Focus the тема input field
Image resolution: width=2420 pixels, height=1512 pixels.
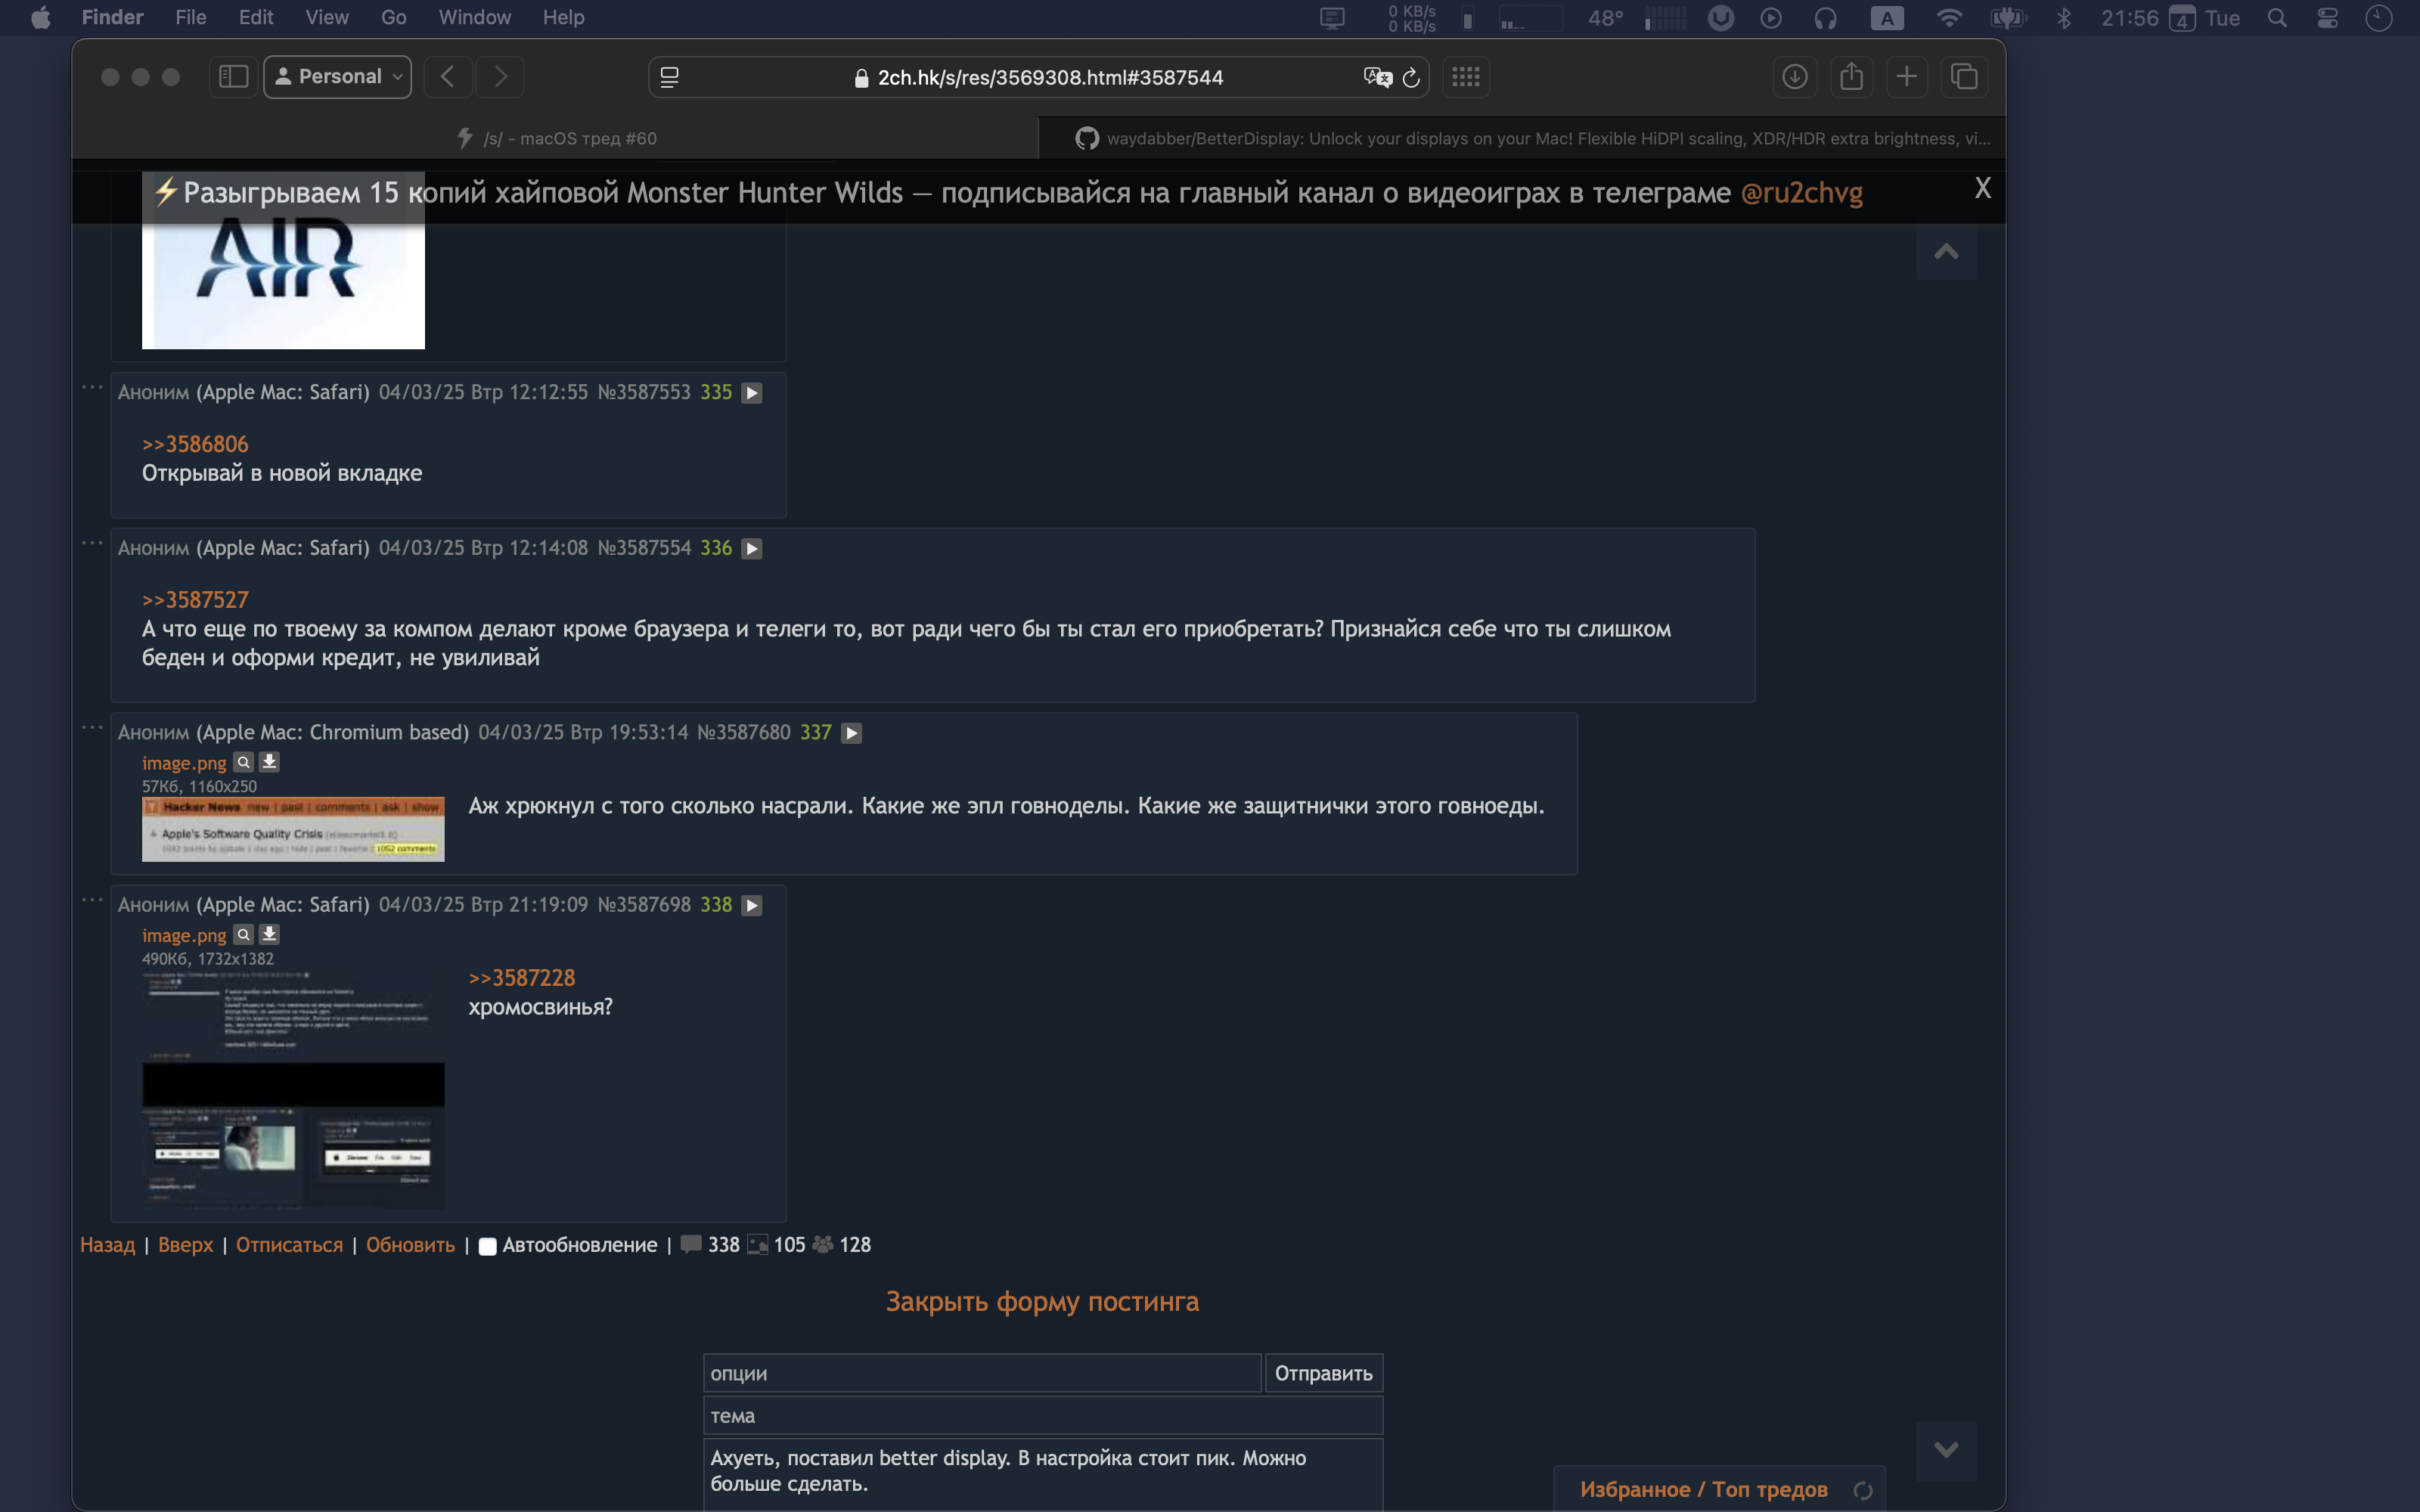(x=1043, y=1415)
